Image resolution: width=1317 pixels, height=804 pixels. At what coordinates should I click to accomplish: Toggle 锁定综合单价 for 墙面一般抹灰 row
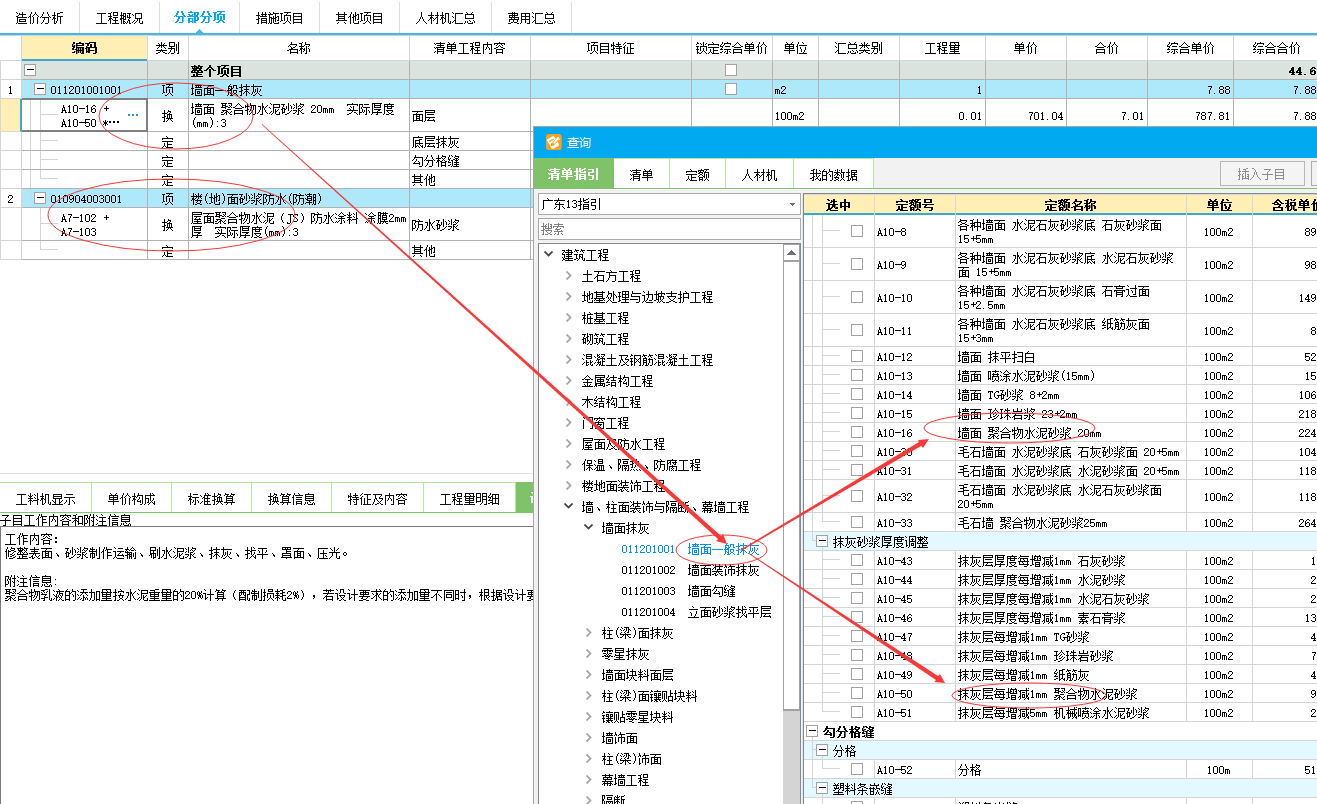[x=731, y=89]
